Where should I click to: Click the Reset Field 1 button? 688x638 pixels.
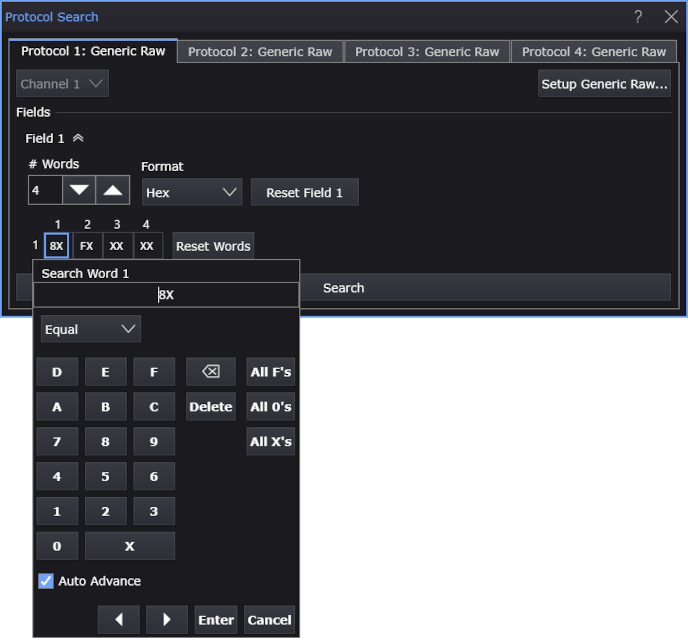pyautogui.click(x=304, y=192)
